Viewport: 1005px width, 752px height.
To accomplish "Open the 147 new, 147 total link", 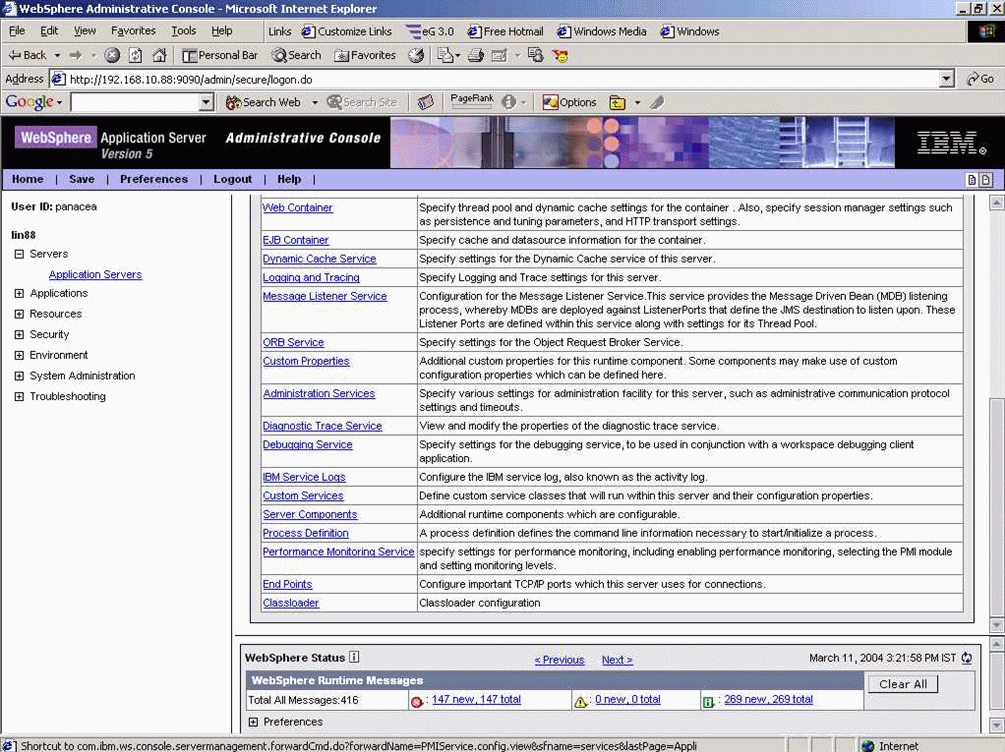I will click(x=476, y=699).
